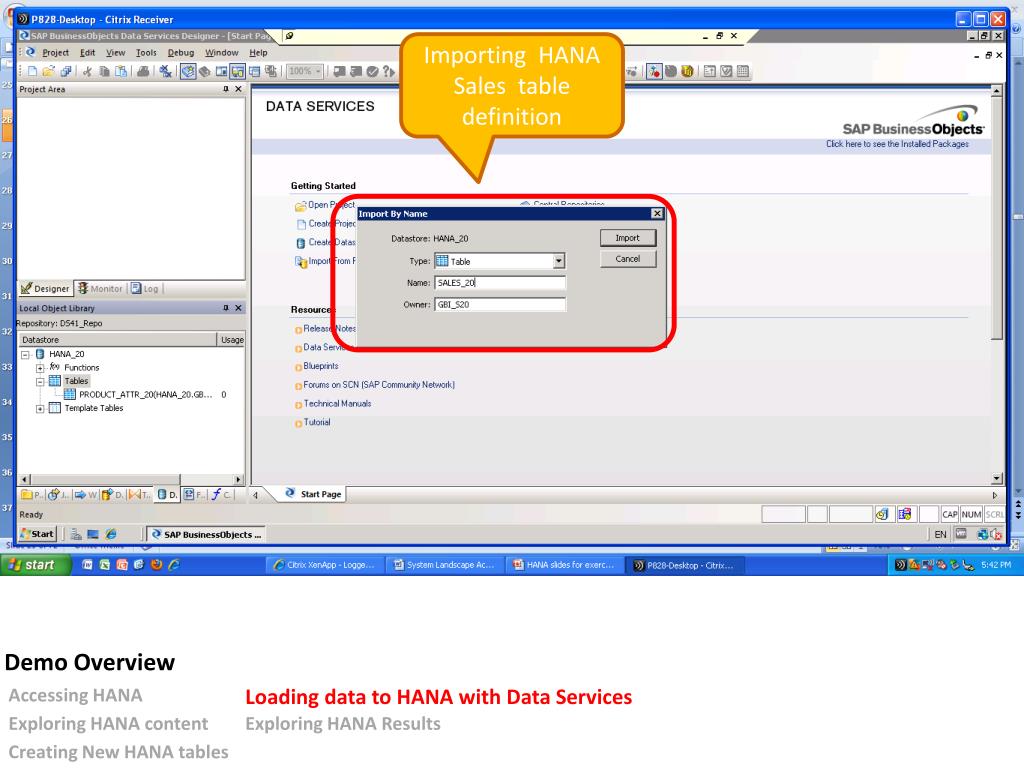Switch to the Monitor tab
This screenshot has width=1024, height=768.
(x=100, y=289)
